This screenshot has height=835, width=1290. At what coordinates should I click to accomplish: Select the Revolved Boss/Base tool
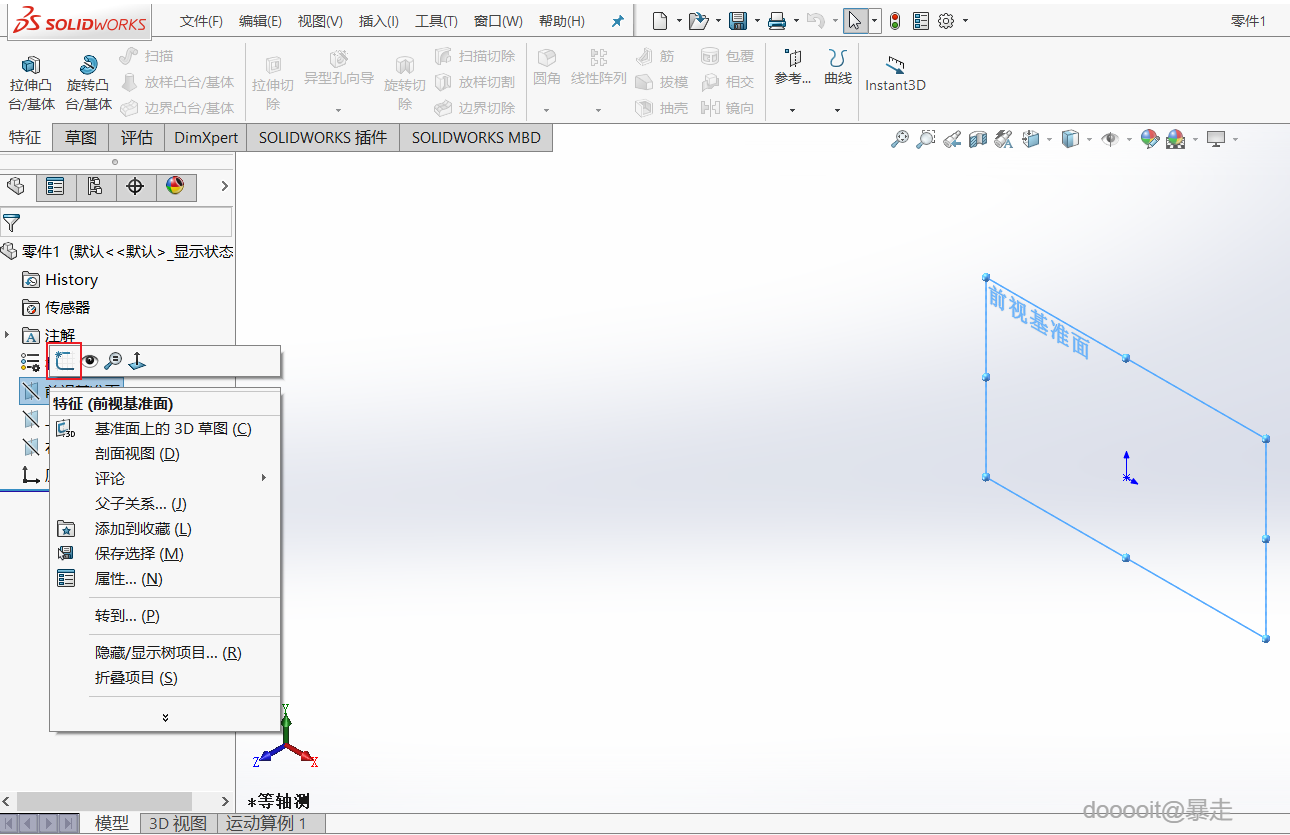coord(88,82)
